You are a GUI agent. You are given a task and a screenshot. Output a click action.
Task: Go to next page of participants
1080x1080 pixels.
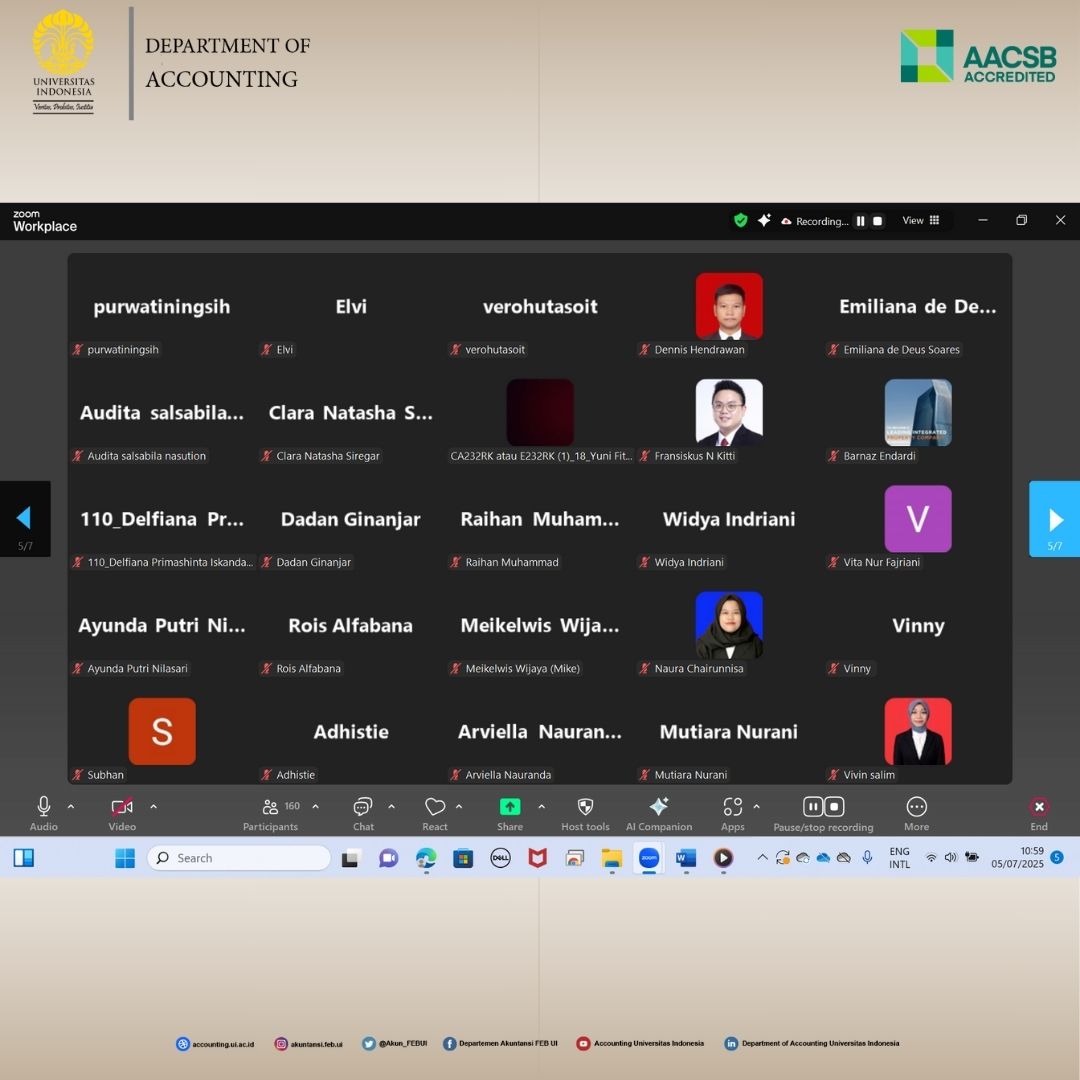pos(1055,519)
